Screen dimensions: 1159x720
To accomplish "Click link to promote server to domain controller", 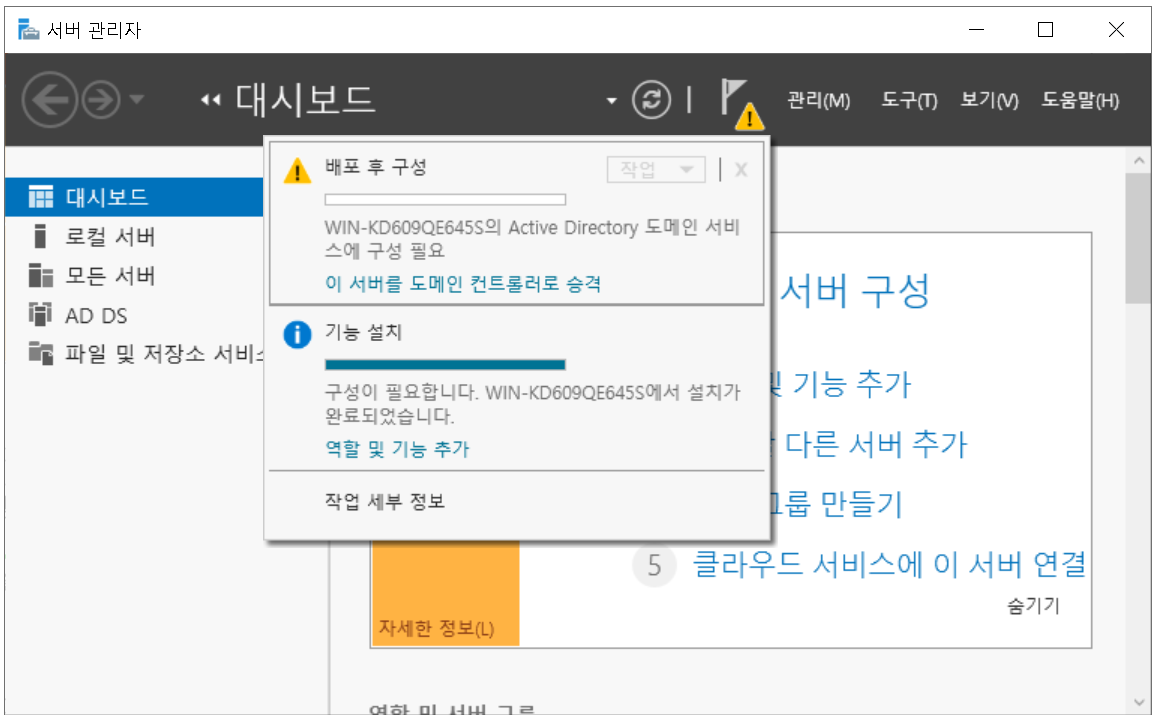I will tap(463, 284).
